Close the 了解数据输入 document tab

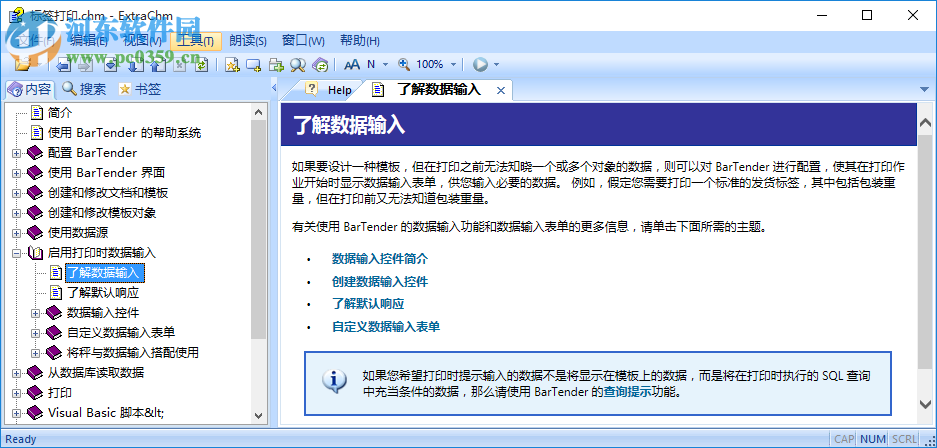tap(501, 90)
